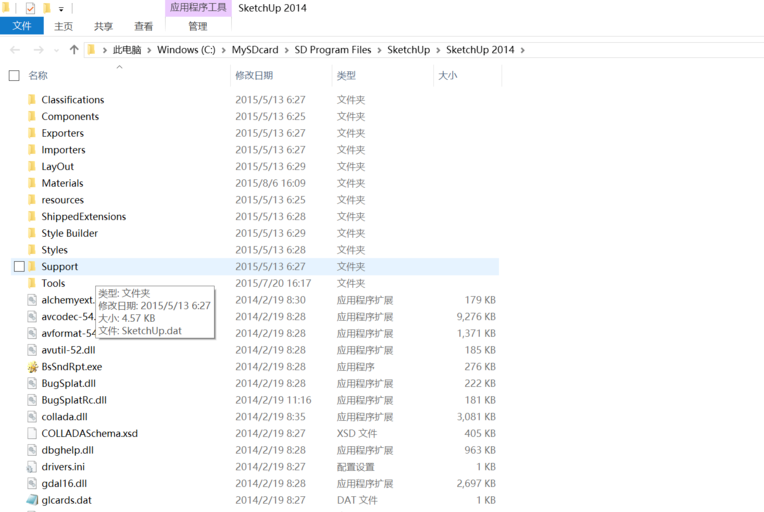The image size is (764, 512).
Task: Switch to the 查看 ribbon tab
Action: pos(143,26)
